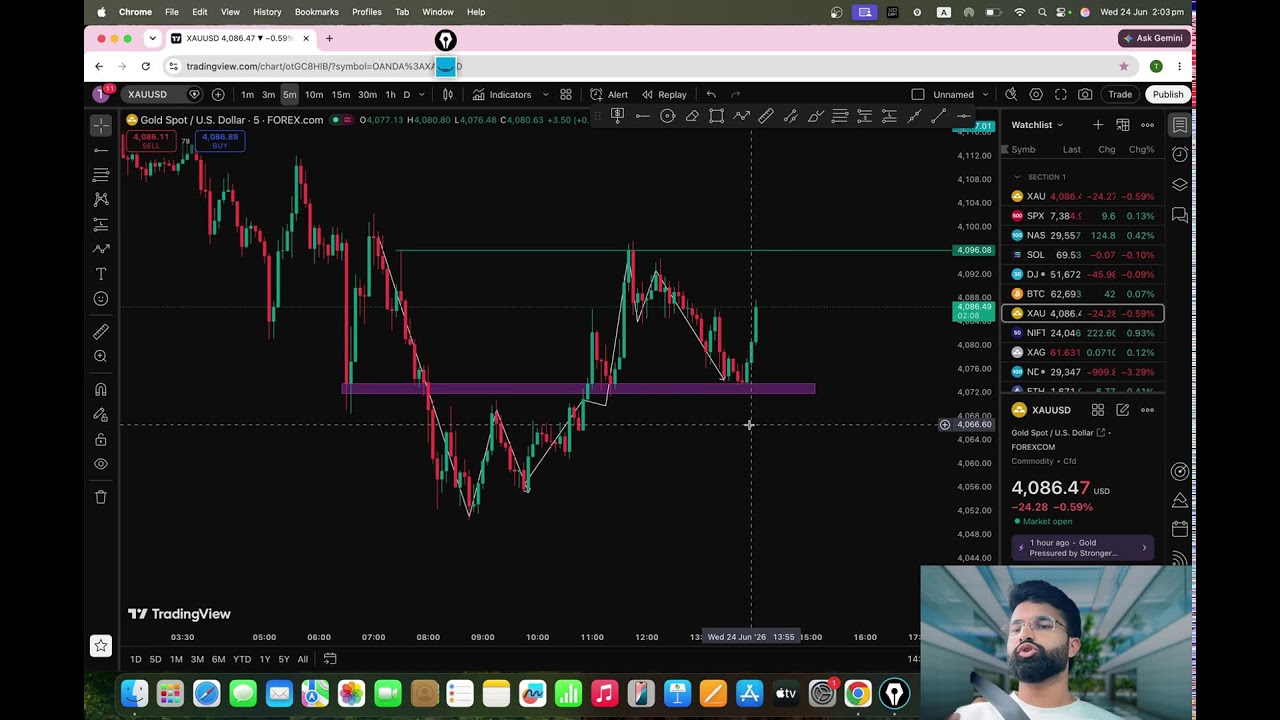Viewport: 1280px width, 720px height.
Task: Select eraser in floating drawing toolbar
Action: pos(692,116)
